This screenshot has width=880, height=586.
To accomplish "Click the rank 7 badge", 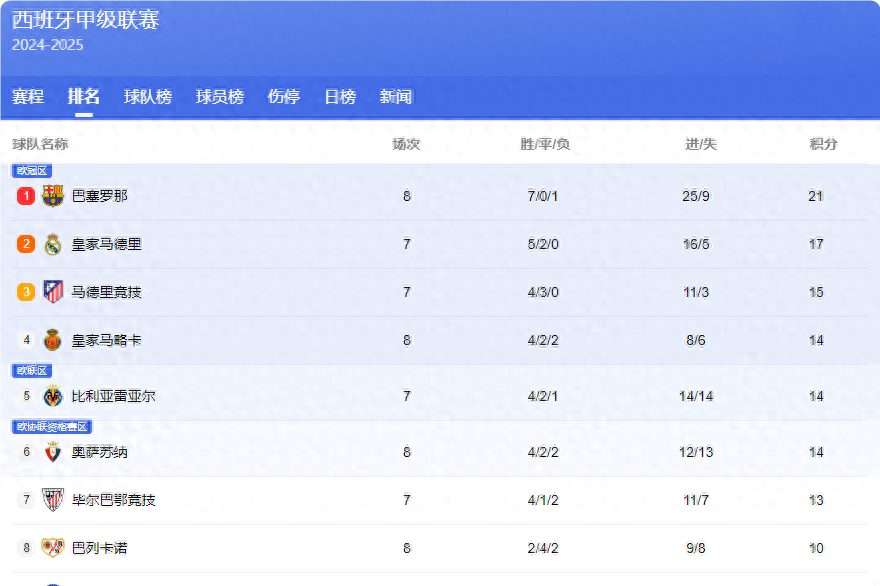I will (26, 500).
